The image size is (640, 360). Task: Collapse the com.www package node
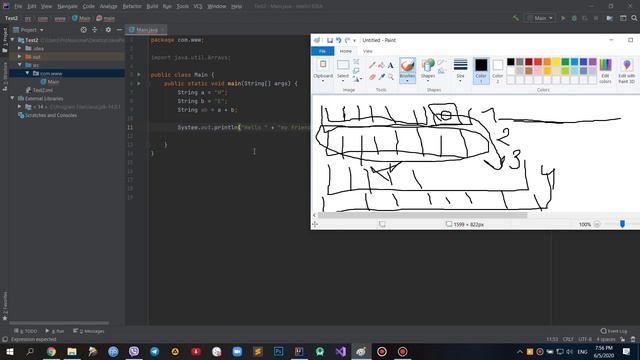27,73
